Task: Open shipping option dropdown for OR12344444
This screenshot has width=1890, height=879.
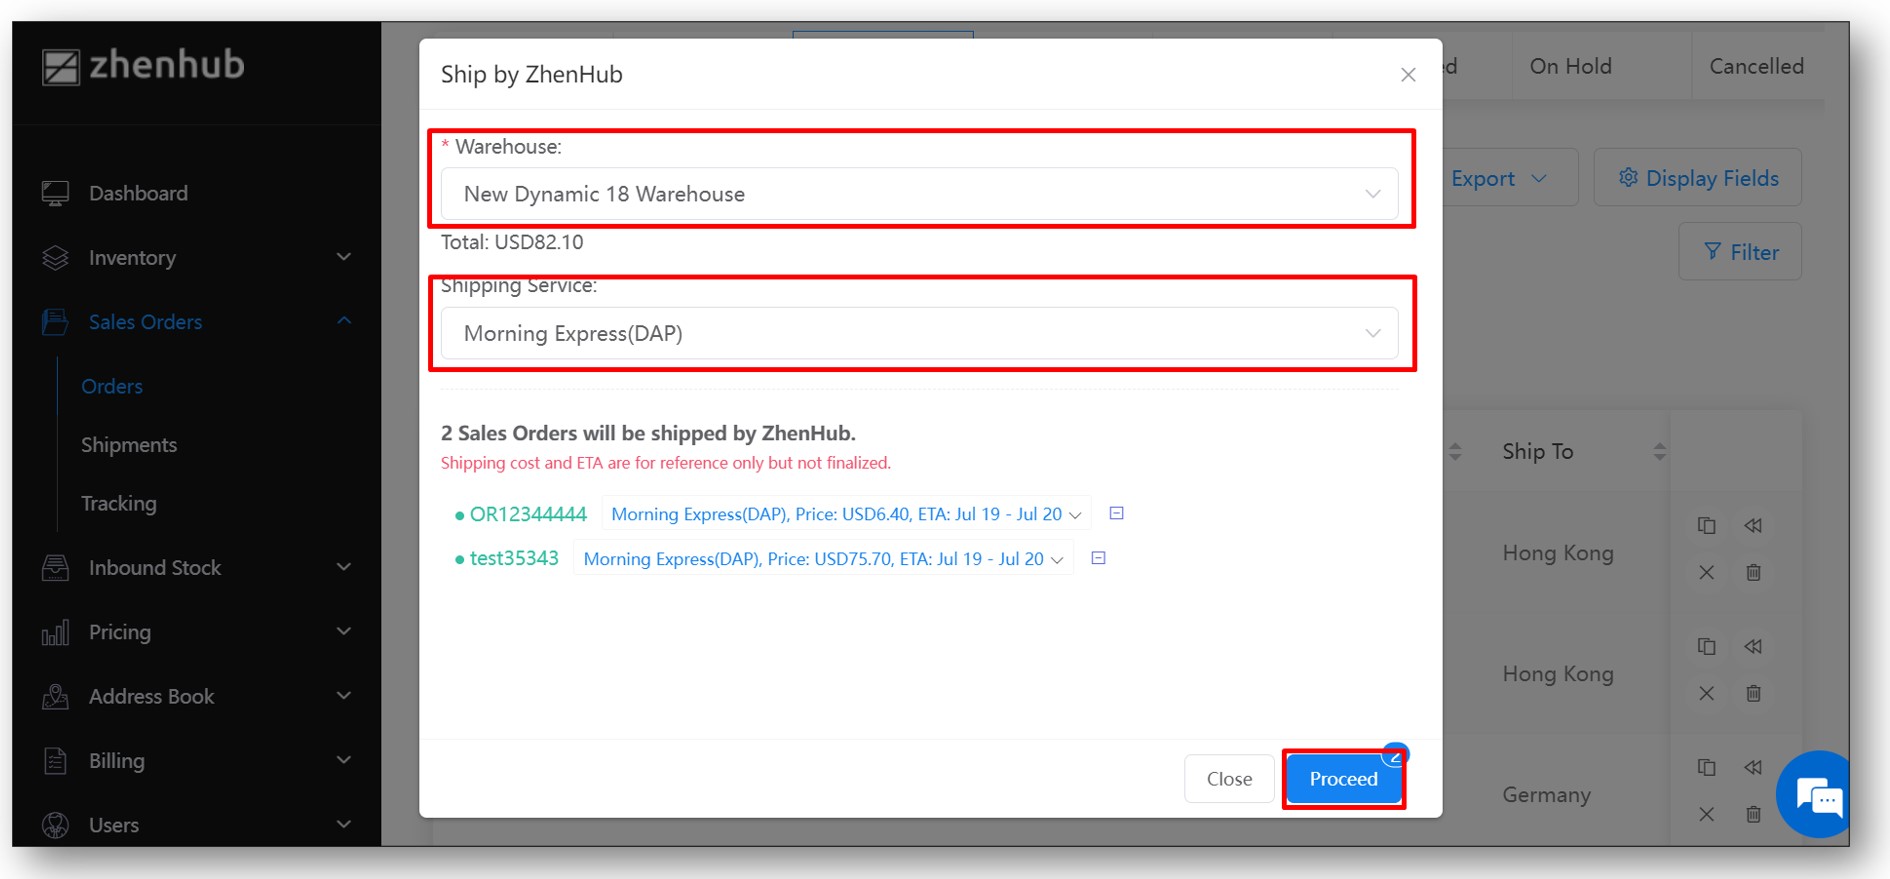Action: point(846,514)
